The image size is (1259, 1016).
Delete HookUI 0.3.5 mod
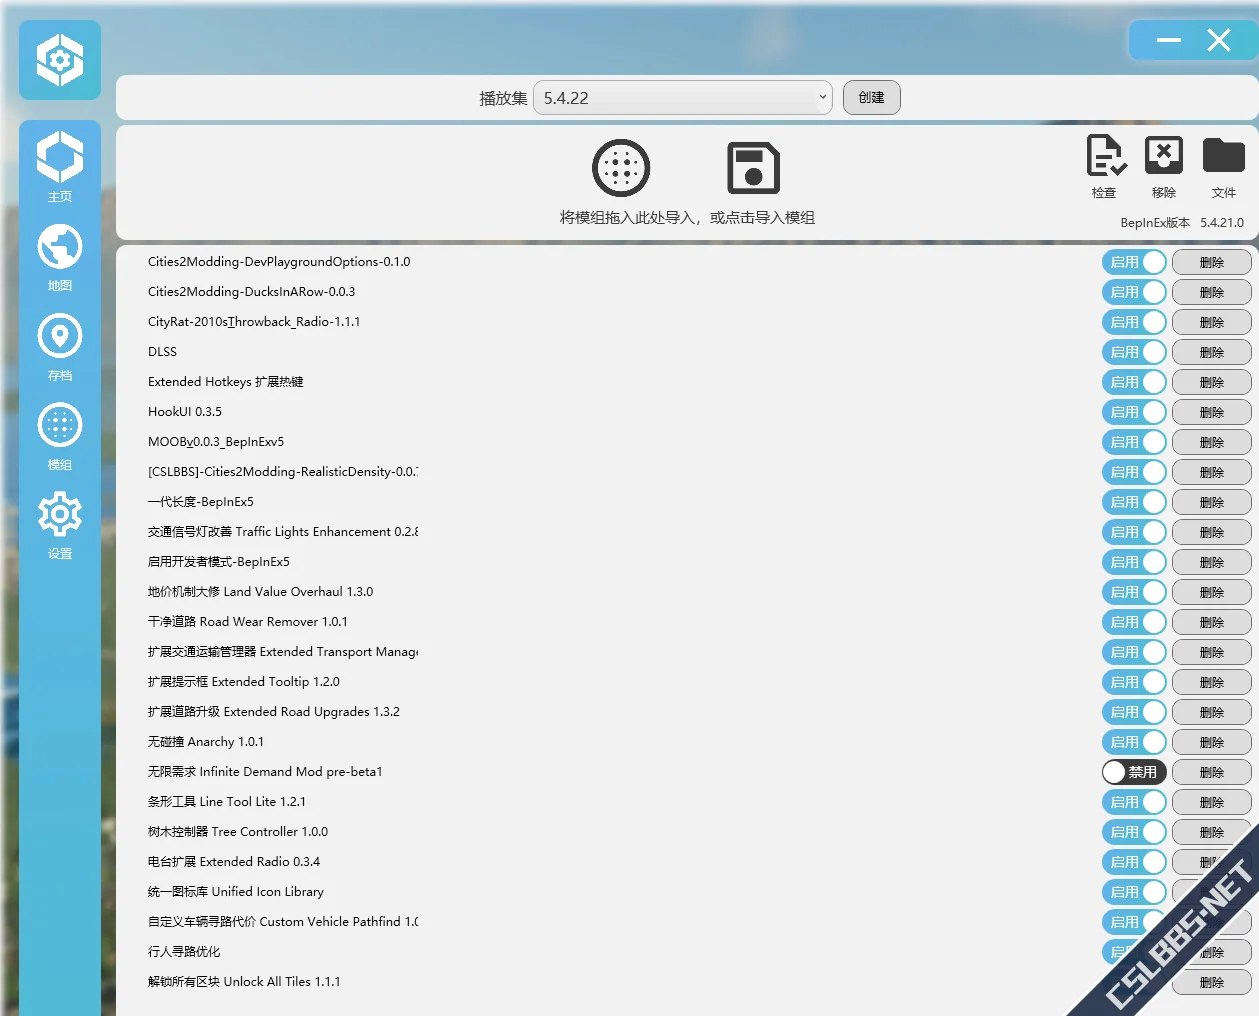click(1212, 412)
